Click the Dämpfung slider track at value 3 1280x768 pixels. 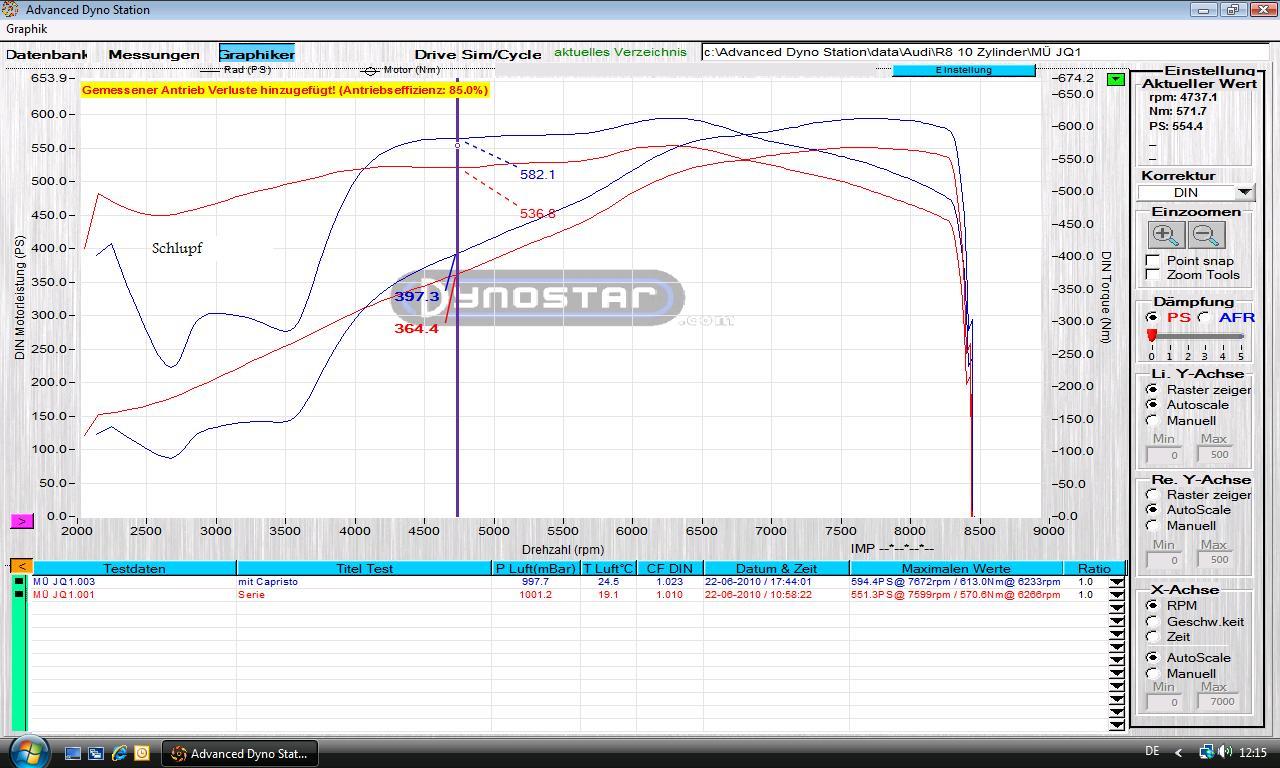1205,337
